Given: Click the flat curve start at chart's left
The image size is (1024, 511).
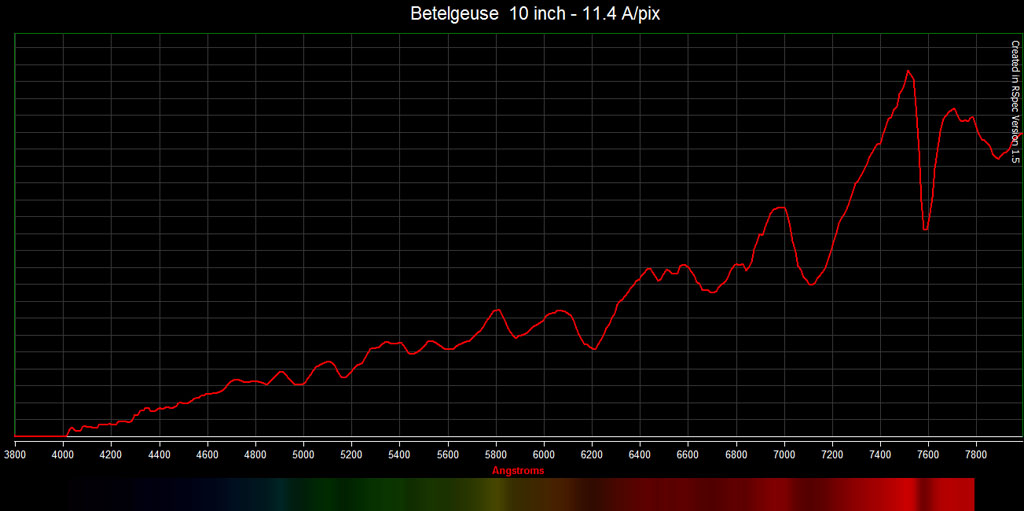Looking at the screenshot, I should coord(40,436).
